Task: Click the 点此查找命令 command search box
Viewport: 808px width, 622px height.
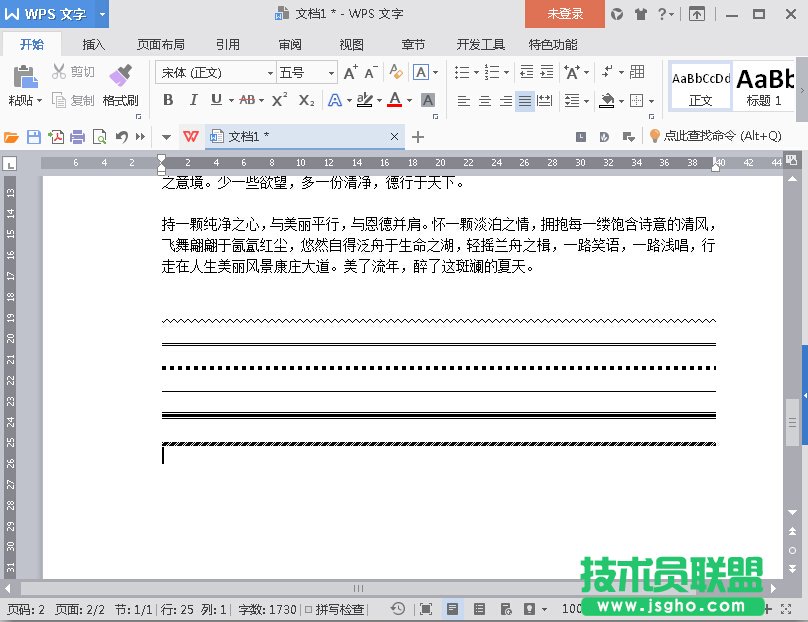Action: coord(714,136)
